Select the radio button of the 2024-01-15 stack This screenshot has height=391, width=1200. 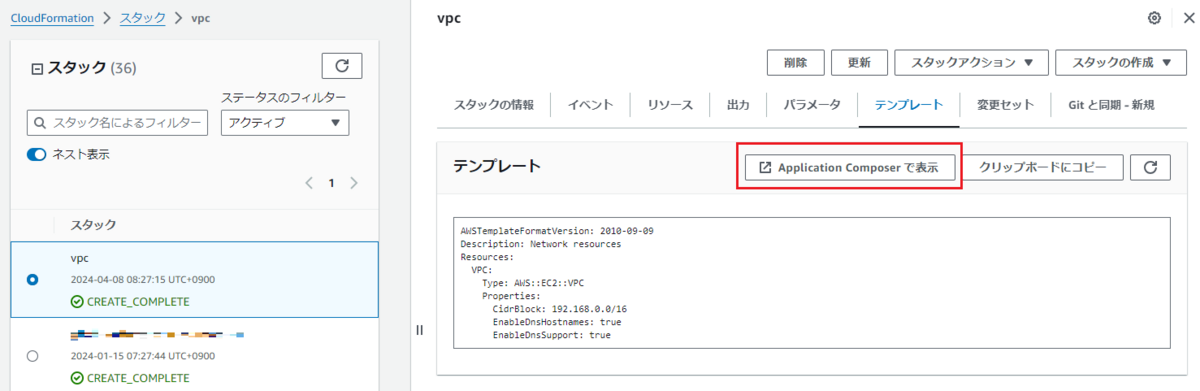click(33, 355)
